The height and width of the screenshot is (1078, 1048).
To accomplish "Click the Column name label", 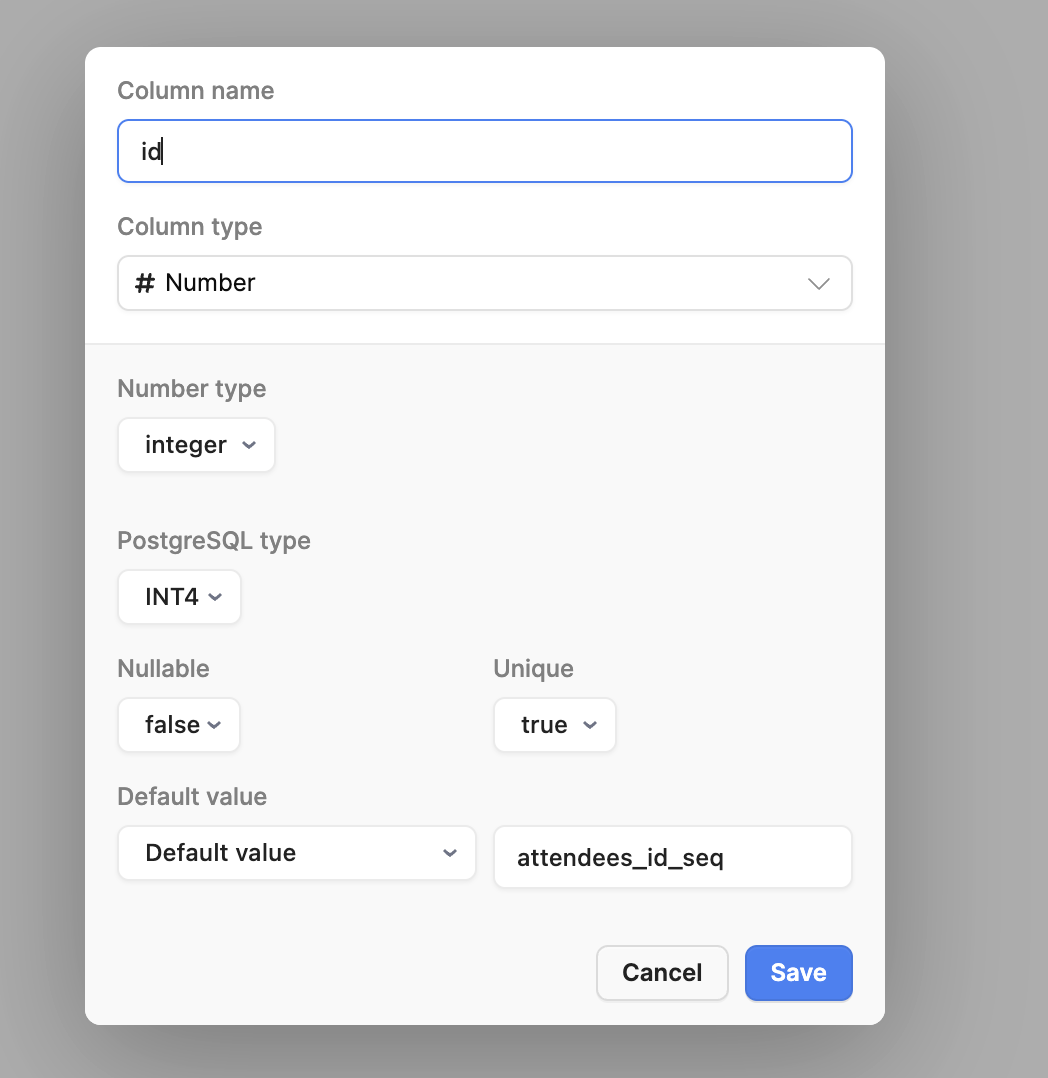I will pos(195,91).
